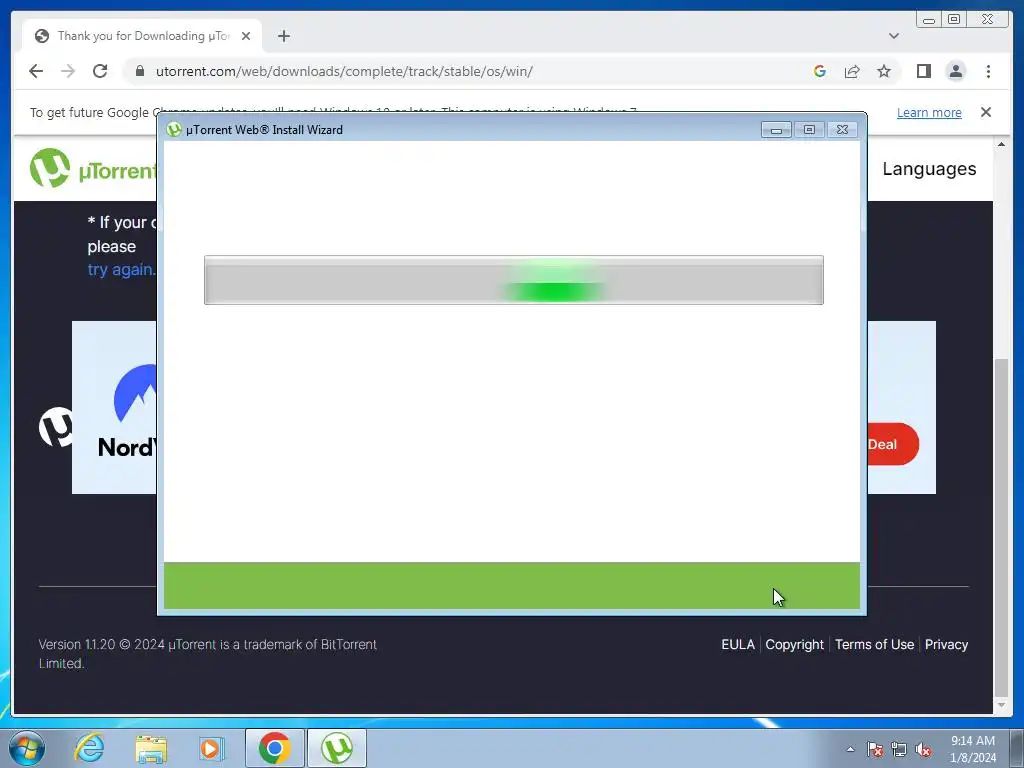Click the scrollbar down arrow

pos(1001,705)
